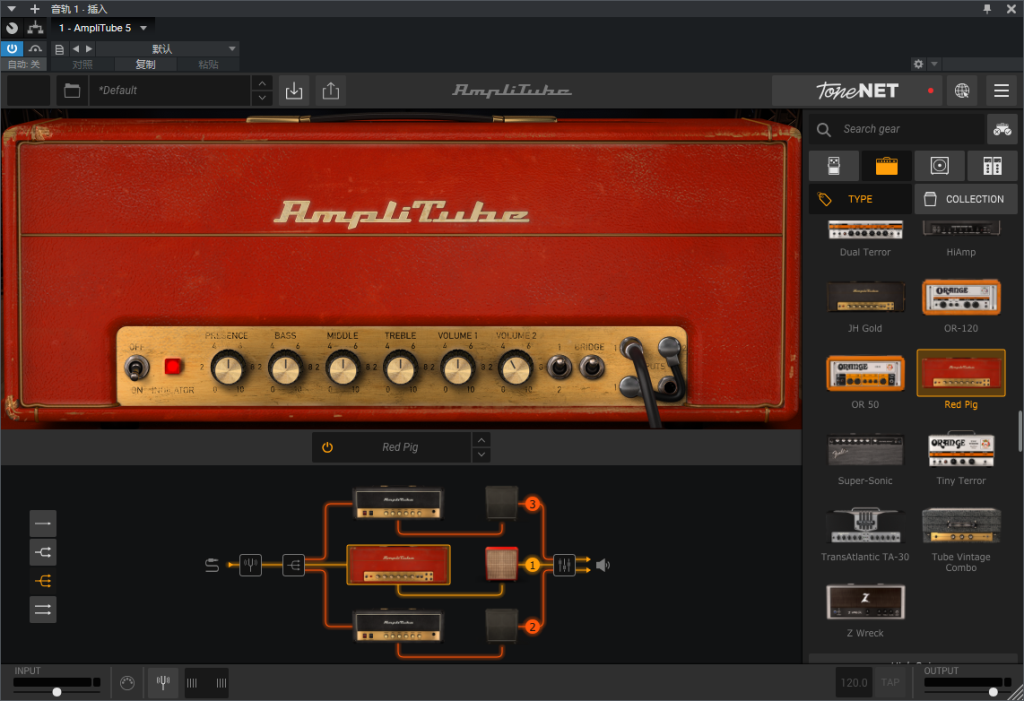Select the stomp pedal gear category
The width and height of the screenshot is (1024, 701).
(x=833, y=166)
